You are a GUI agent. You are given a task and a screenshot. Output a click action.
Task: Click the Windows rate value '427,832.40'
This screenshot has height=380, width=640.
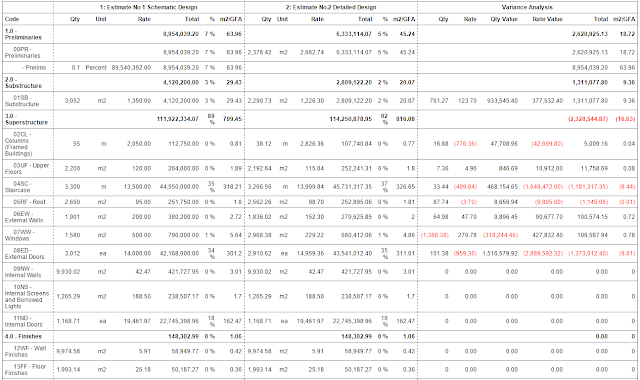tap(548, 236)
